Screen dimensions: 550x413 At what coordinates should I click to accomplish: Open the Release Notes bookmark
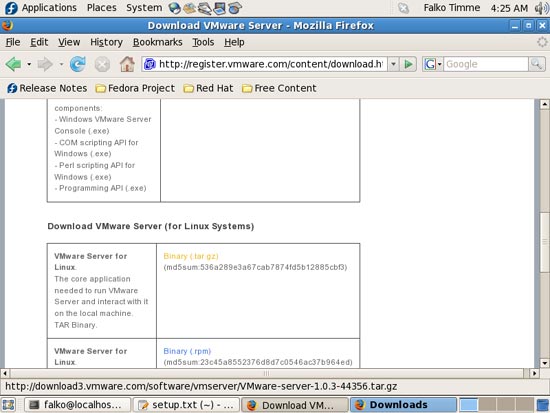[x=47, y=88]
